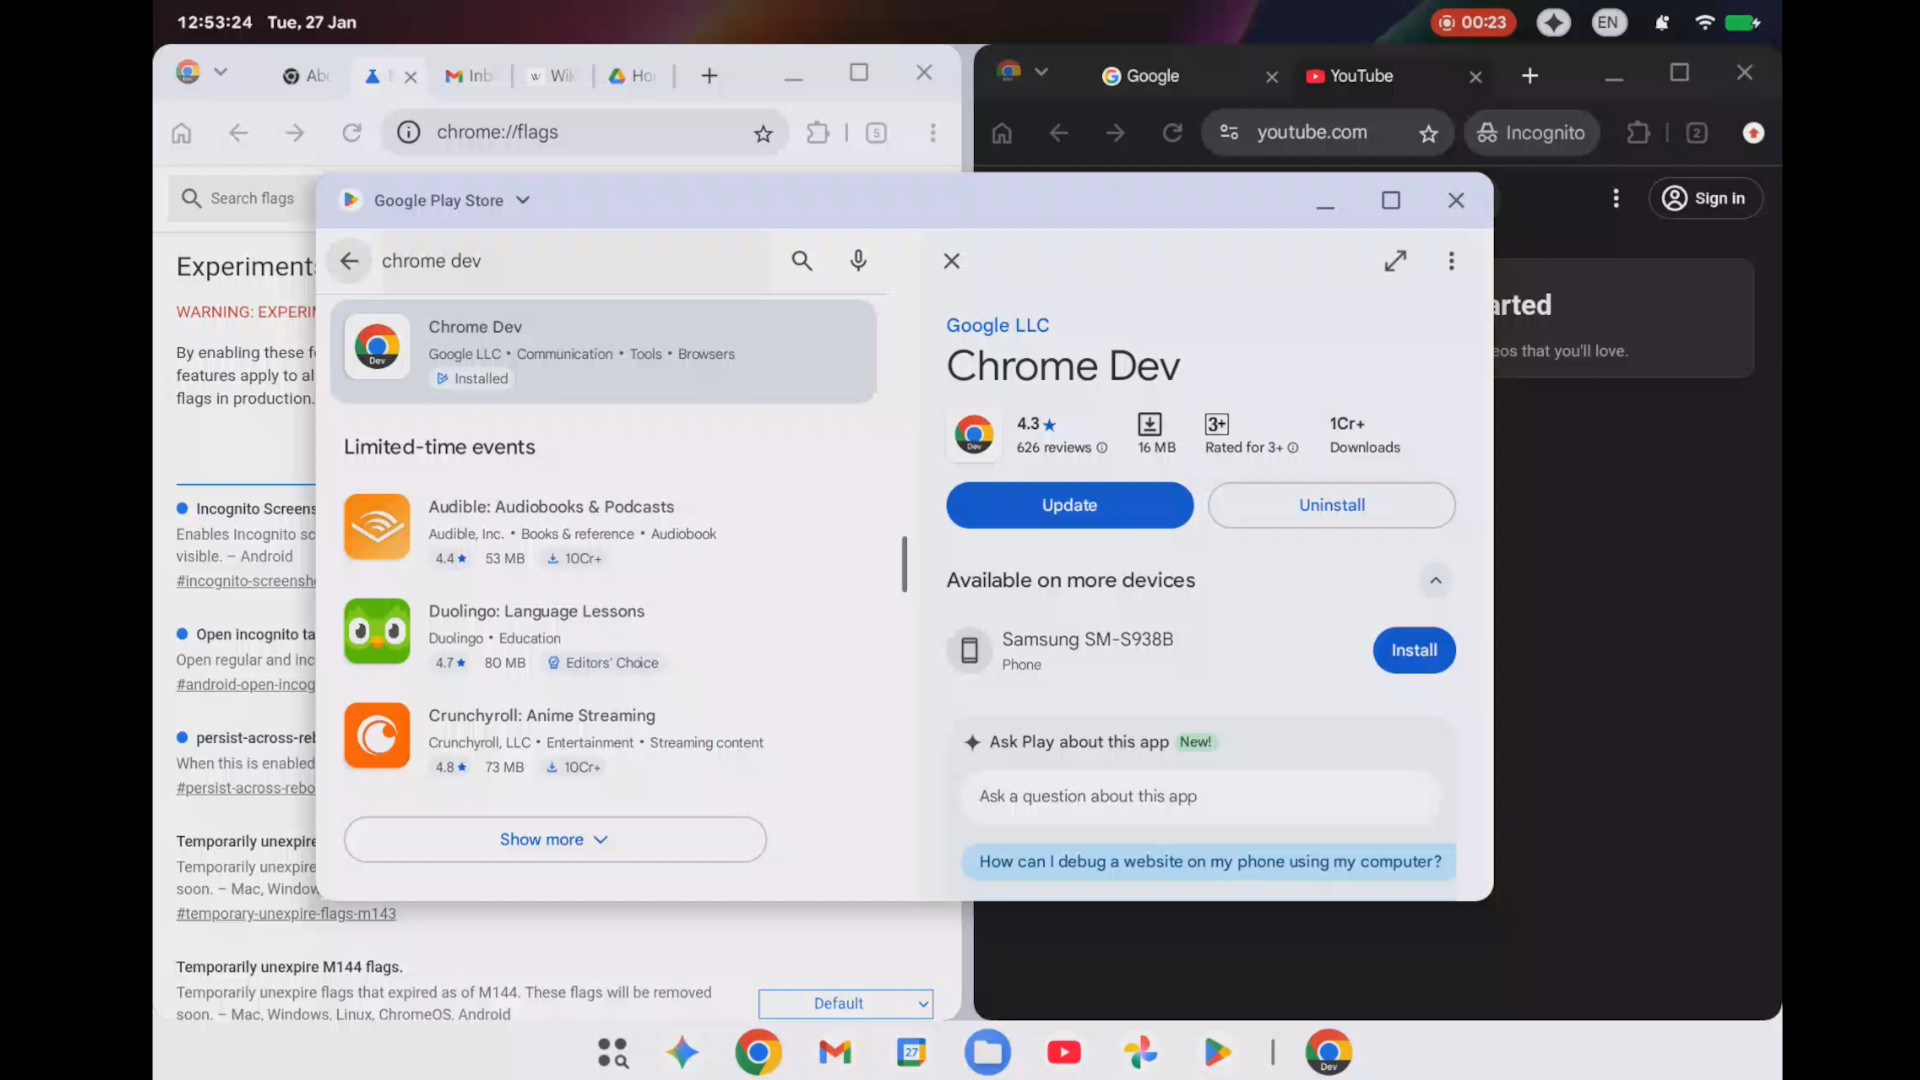Launch Gemini from the shelf
1920x1080 pixels.
tap(684, 1052)
